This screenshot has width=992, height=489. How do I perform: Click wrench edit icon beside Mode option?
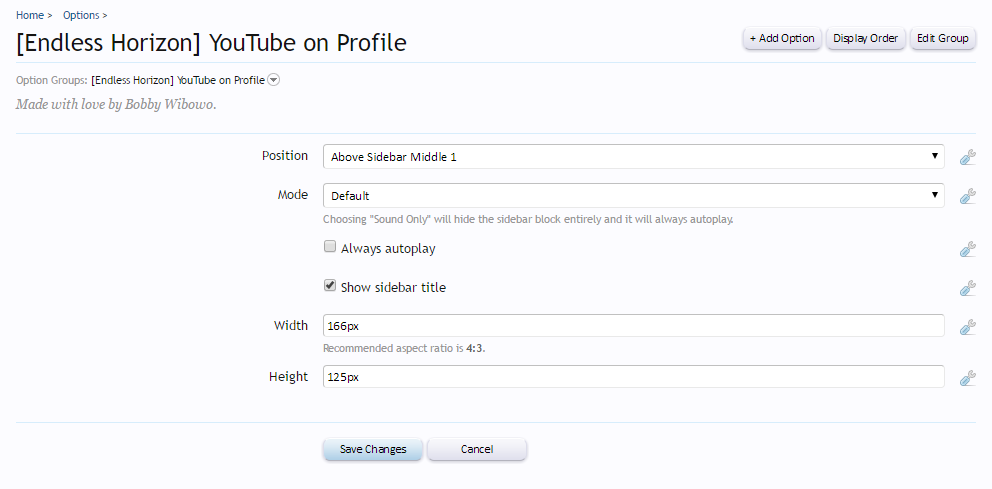(967, 196)
